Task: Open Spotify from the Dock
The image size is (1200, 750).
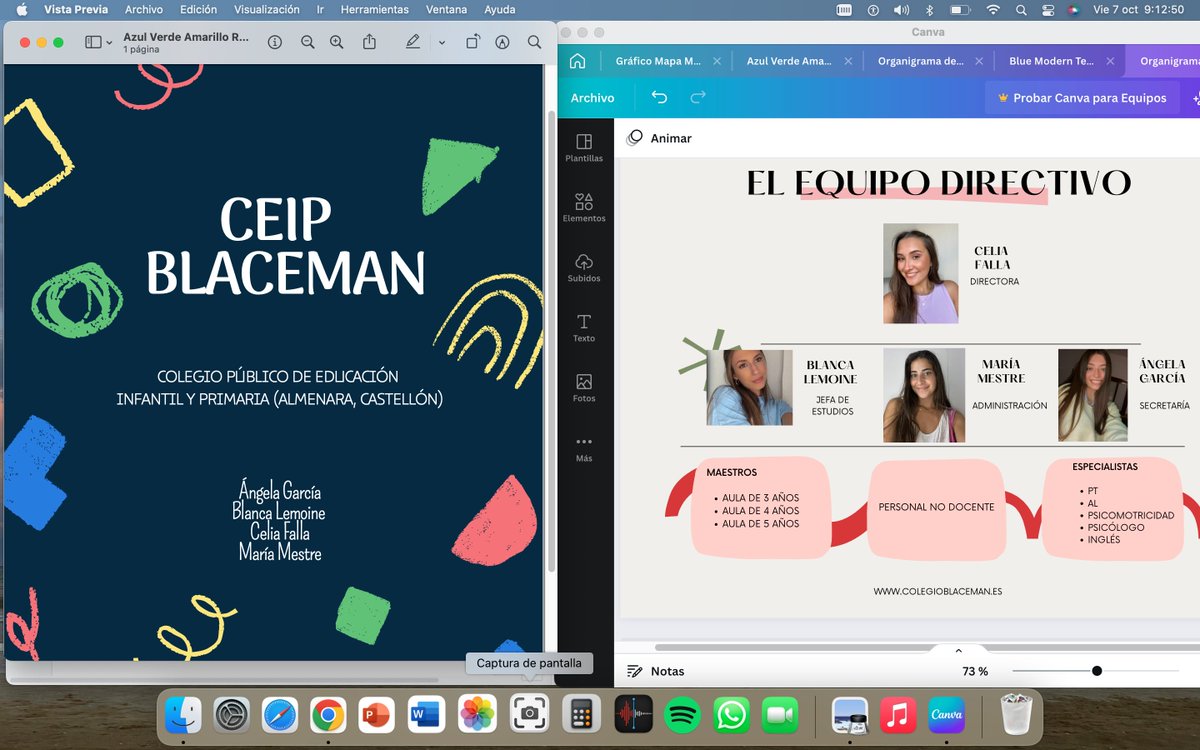Action: click(x=683, y=715)
